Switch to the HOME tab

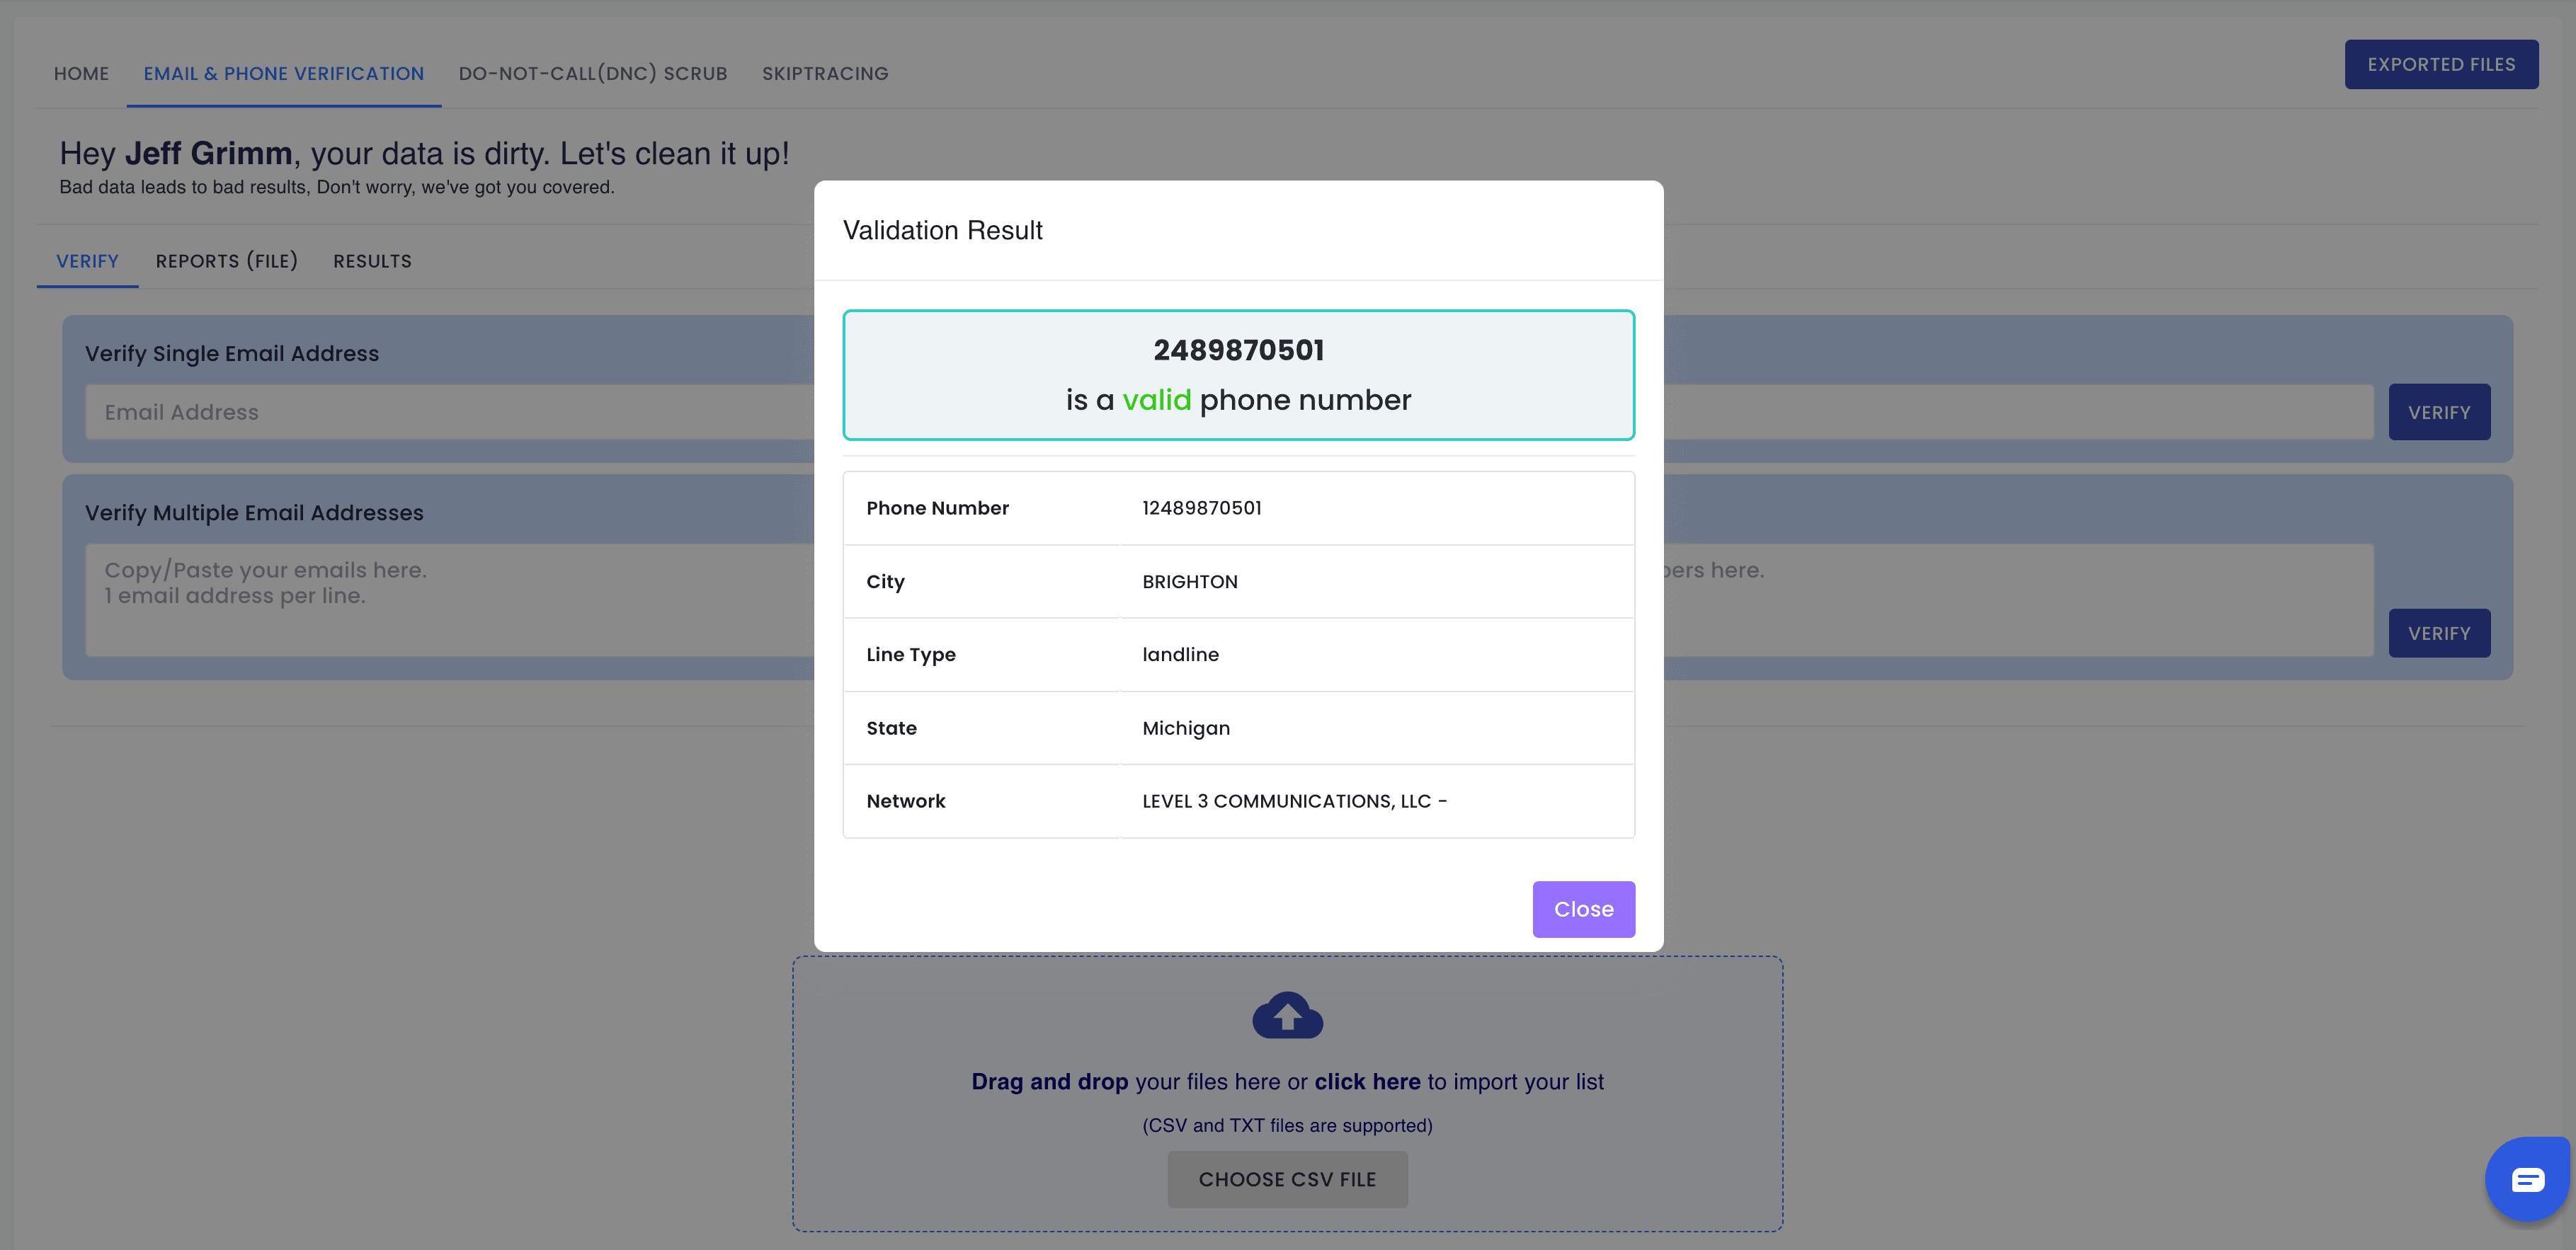[x=81, y=73]
